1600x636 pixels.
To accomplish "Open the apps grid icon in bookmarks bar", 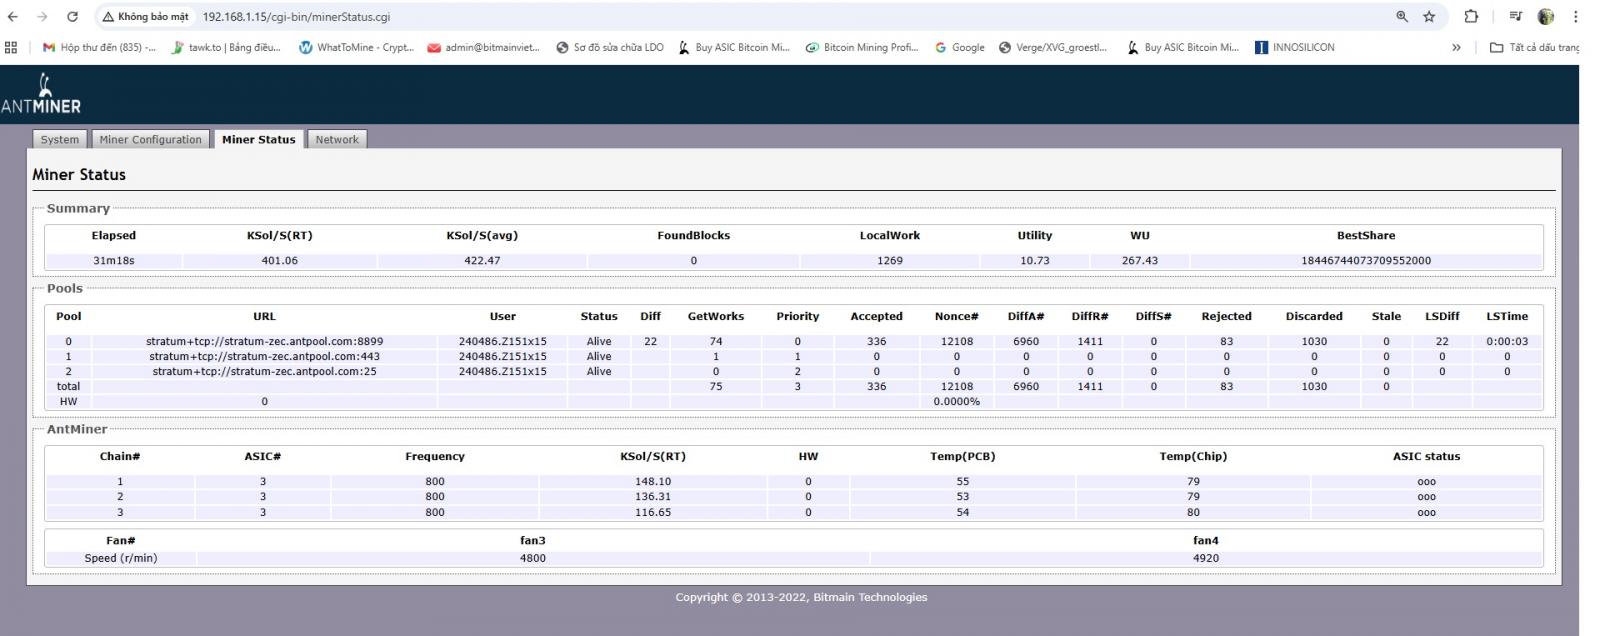I will coord(11,47).
